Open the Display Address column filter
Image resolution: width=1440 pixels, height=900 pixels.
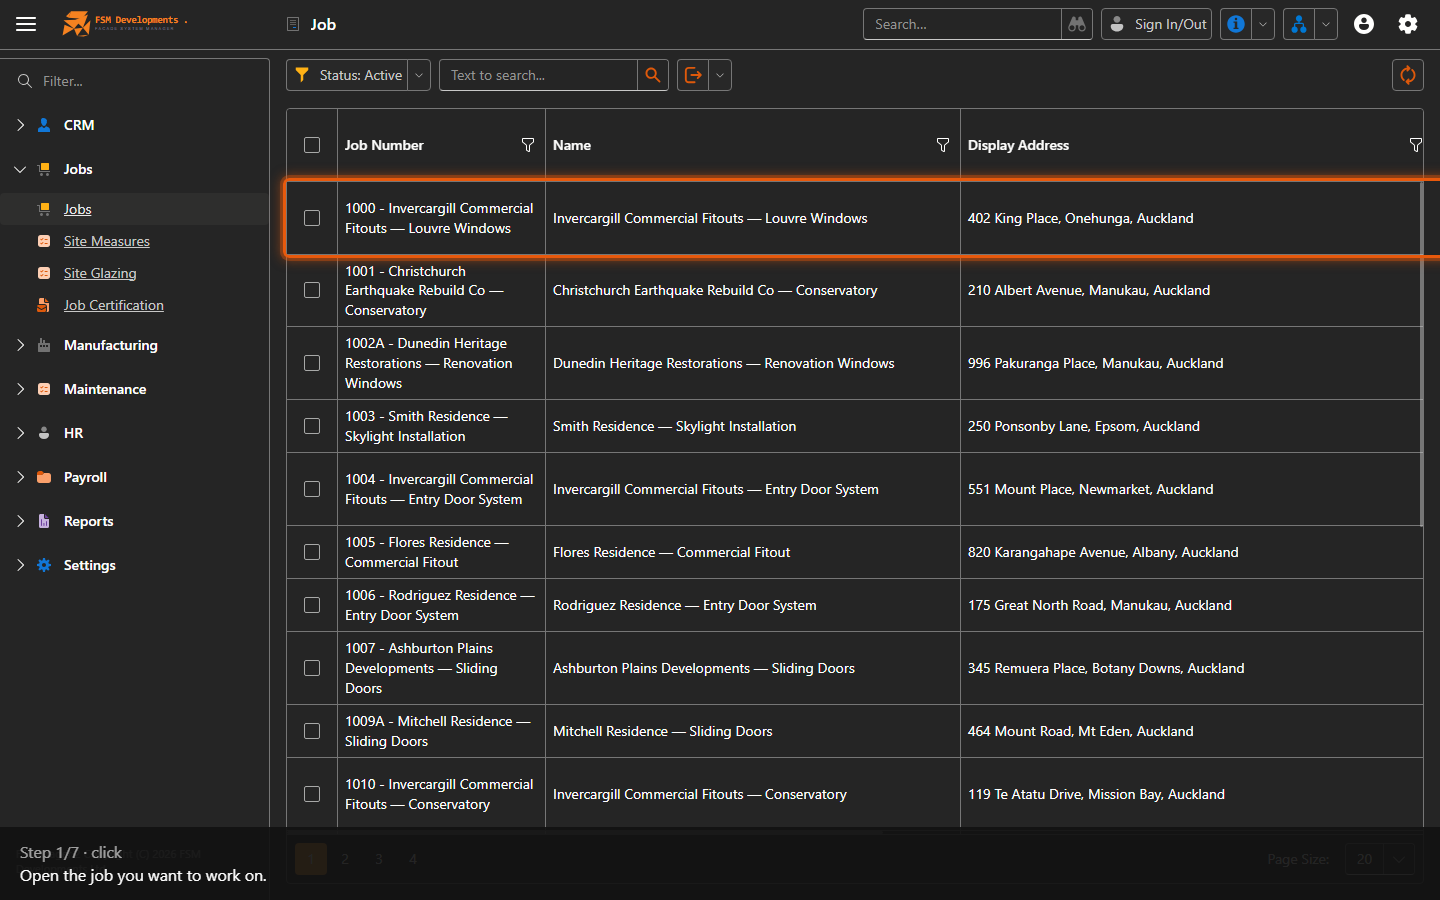1416,145
